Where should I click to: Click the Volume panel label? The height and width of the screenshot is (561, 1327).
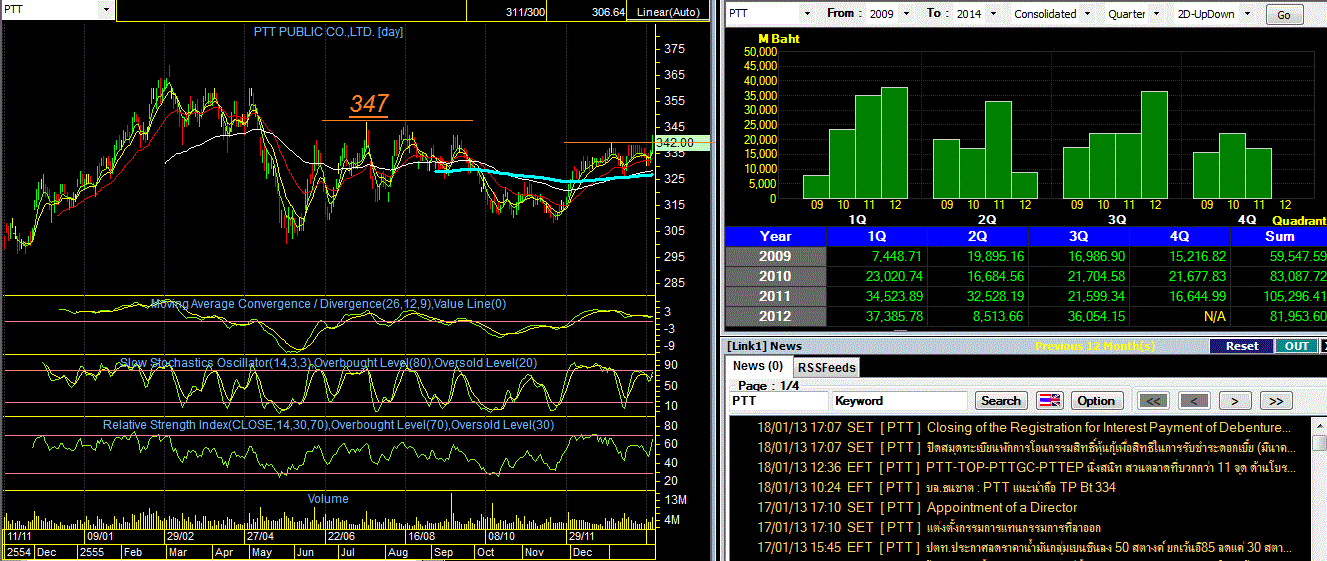pyautogui.click(x=328, y=498)
